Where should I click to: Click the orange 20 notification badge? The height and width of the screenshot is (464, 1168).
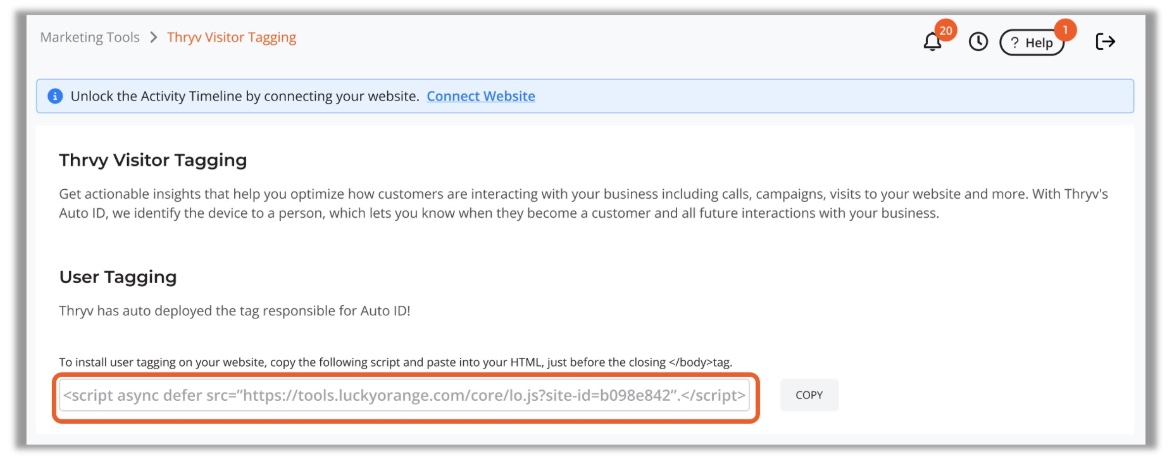click(946, 30)
